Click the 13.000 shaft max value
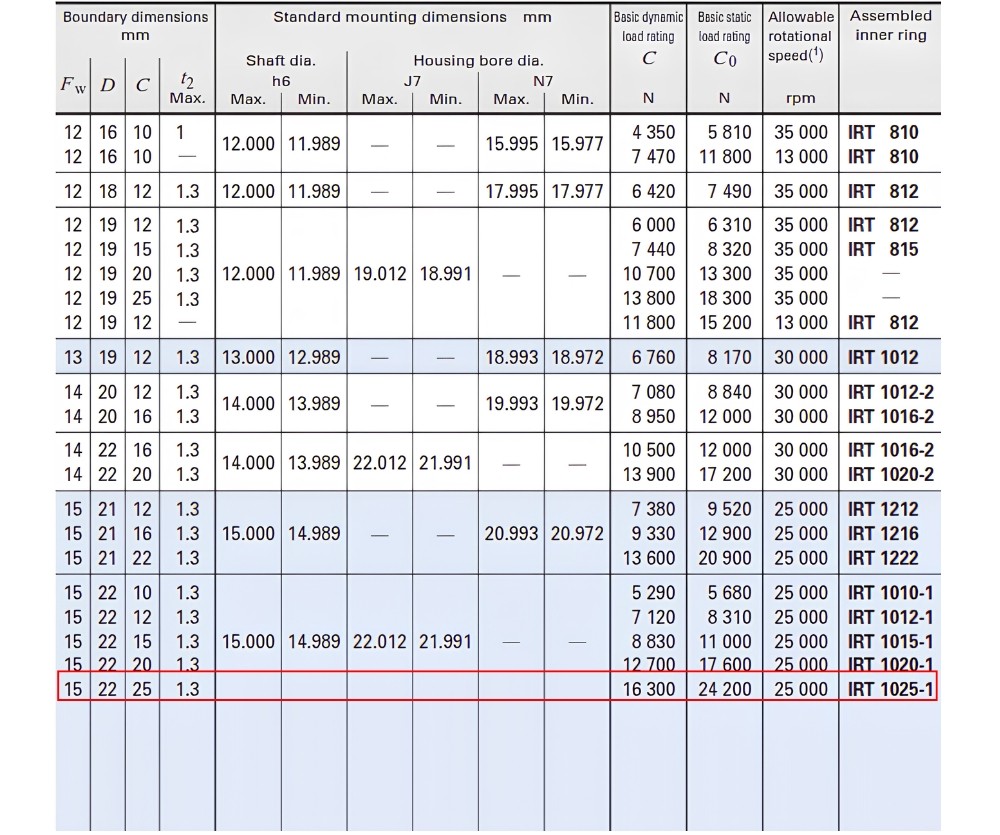Image resolution: width=1000 pixels, height=835 pixels. [x=248, y=358]
